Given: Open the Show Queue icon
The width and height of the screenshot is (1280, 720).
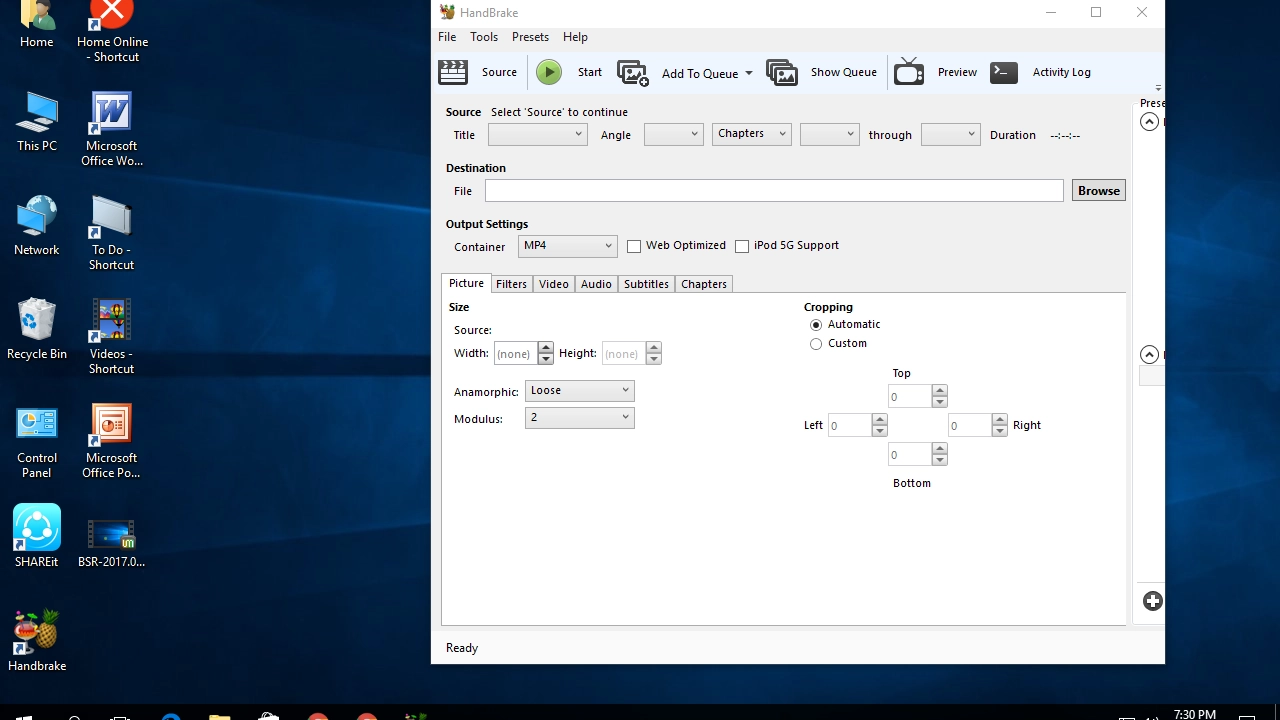Looking at the screenshot, I should pyautogui.click(x=782, y=72).
